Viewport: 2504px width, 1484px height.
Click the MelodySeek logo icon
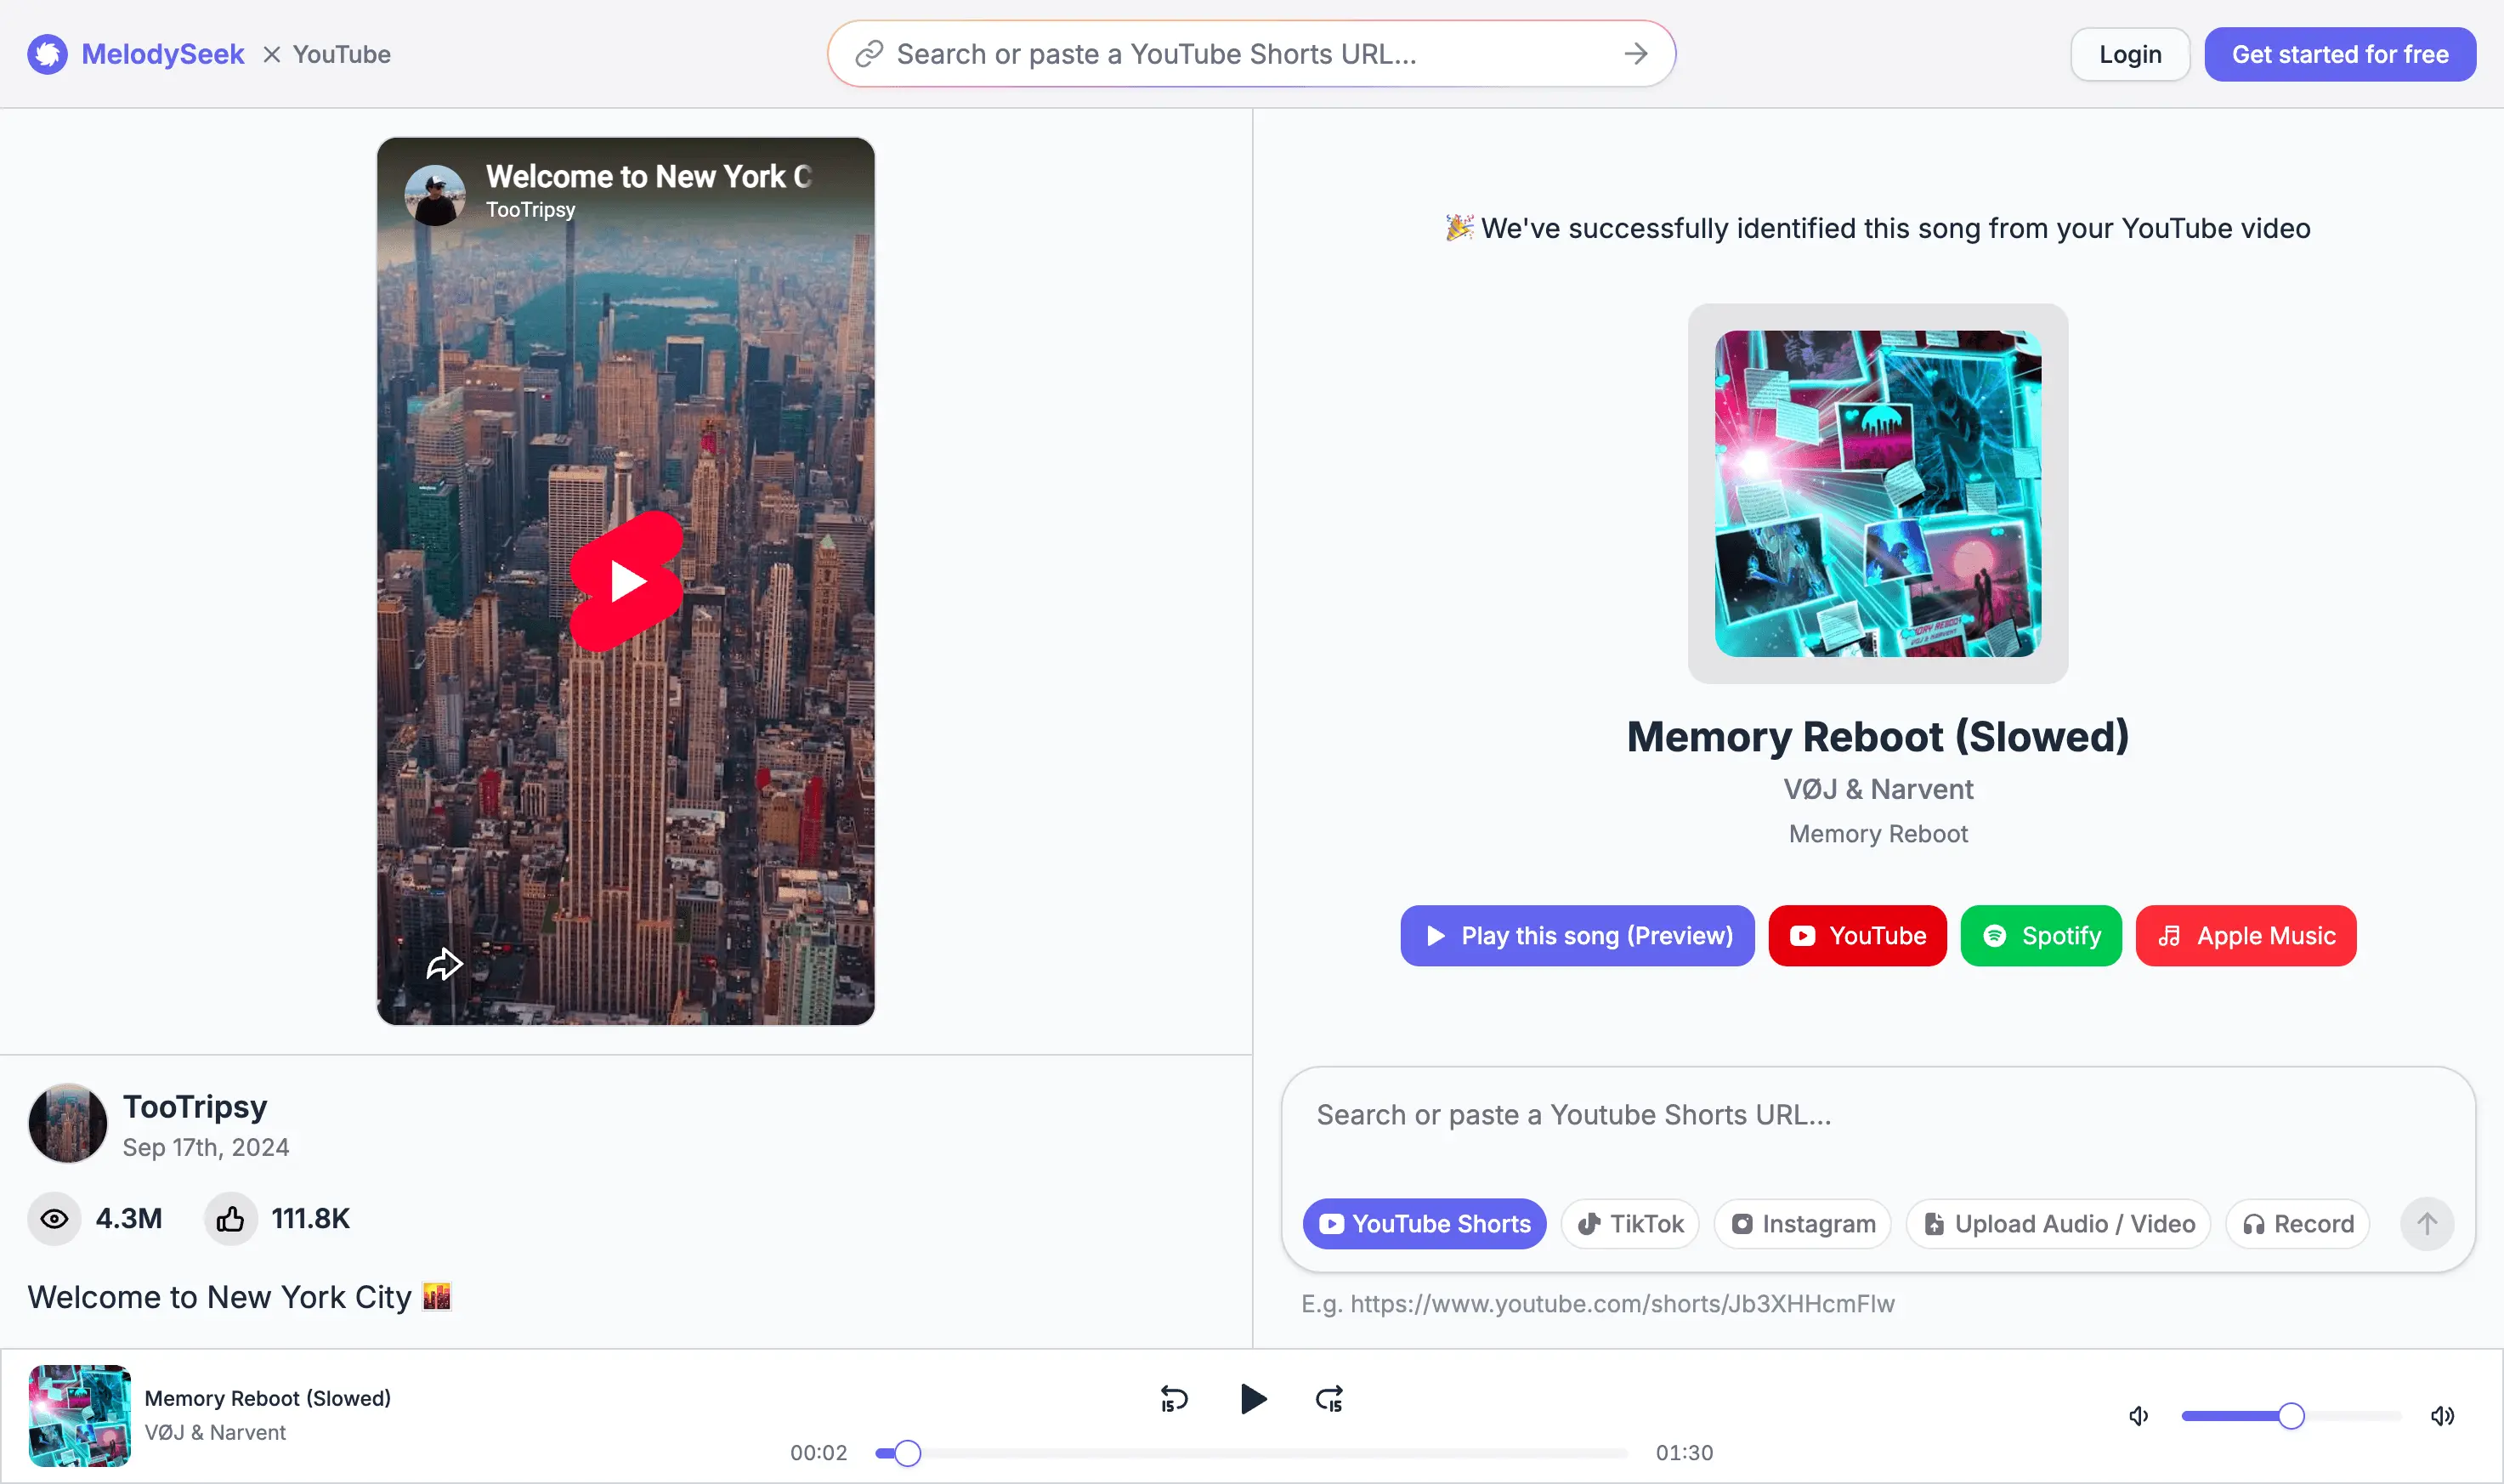(x=47, y=54)
